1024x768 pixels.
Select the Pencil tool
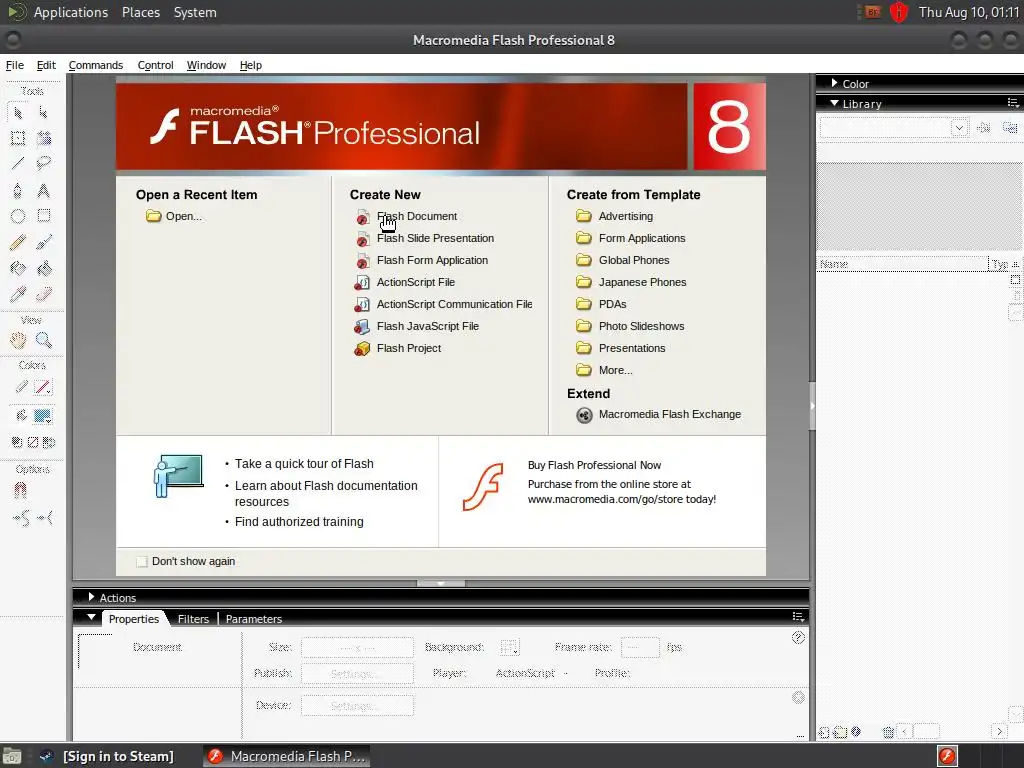pyautogui.click(x=18, y=243)
